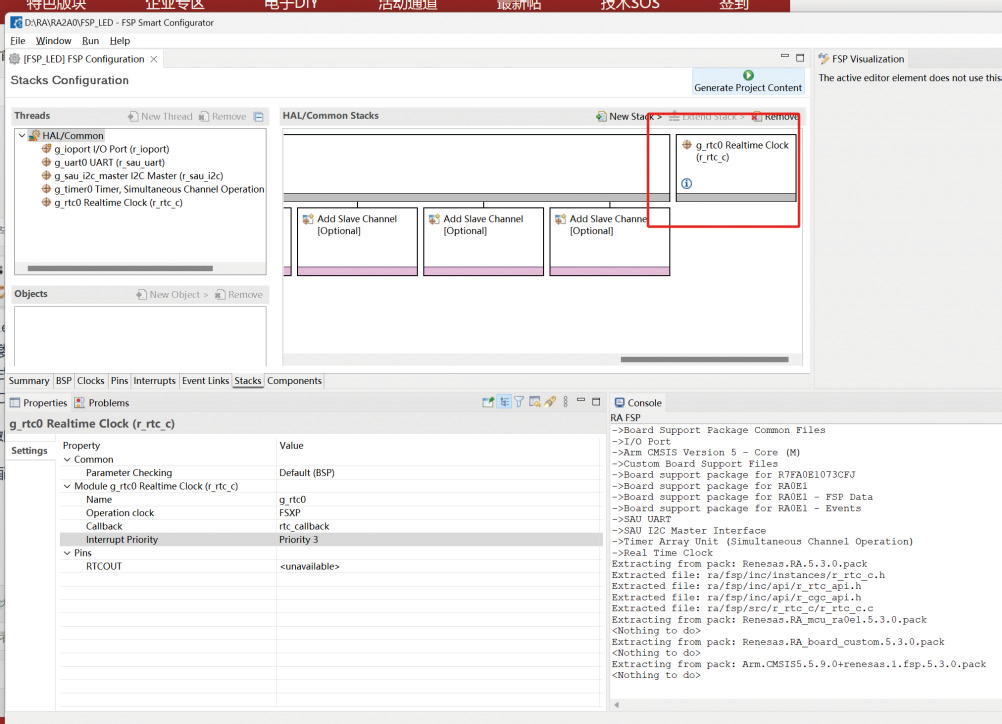Open the Run menu

[90, 41]
